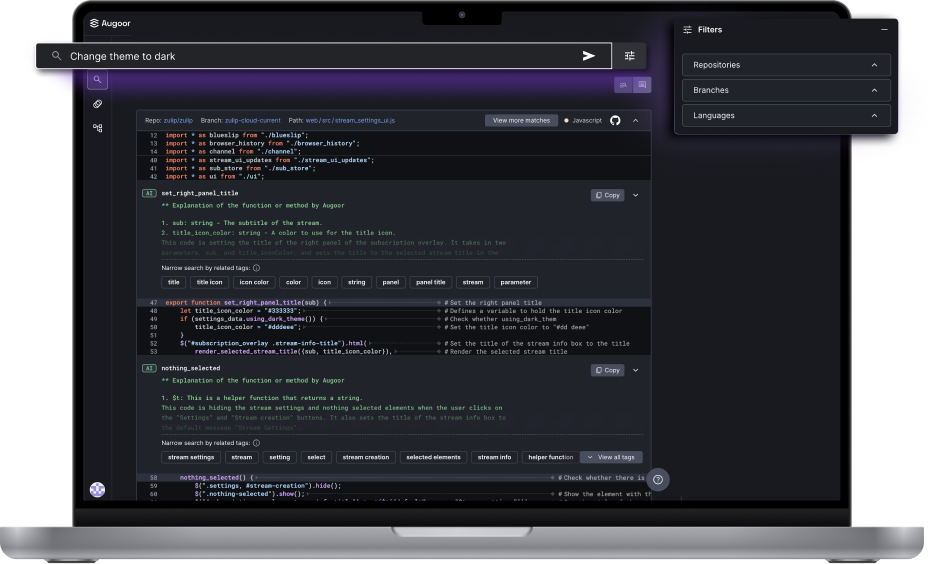Click the search magnifier icon in the query bar
This screenshot has width=950, height=564.
56,56
